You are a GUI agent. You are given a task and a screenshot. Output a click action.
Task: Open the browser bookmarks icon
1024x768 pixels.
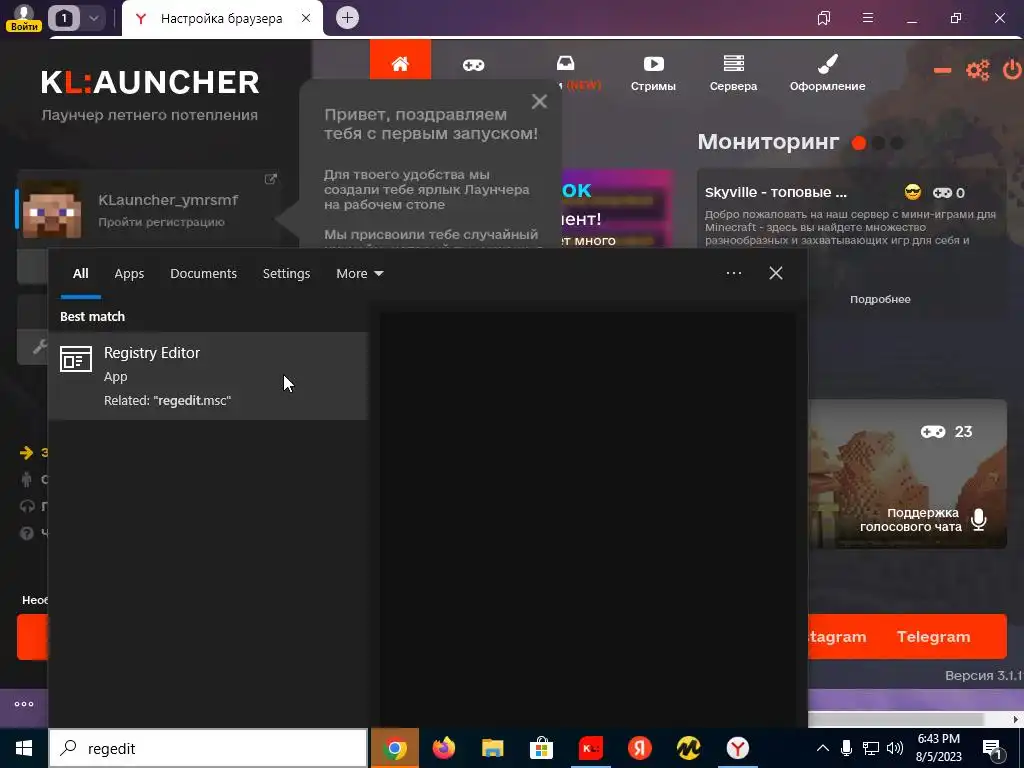pyautogui.click(x=824, y=18)
